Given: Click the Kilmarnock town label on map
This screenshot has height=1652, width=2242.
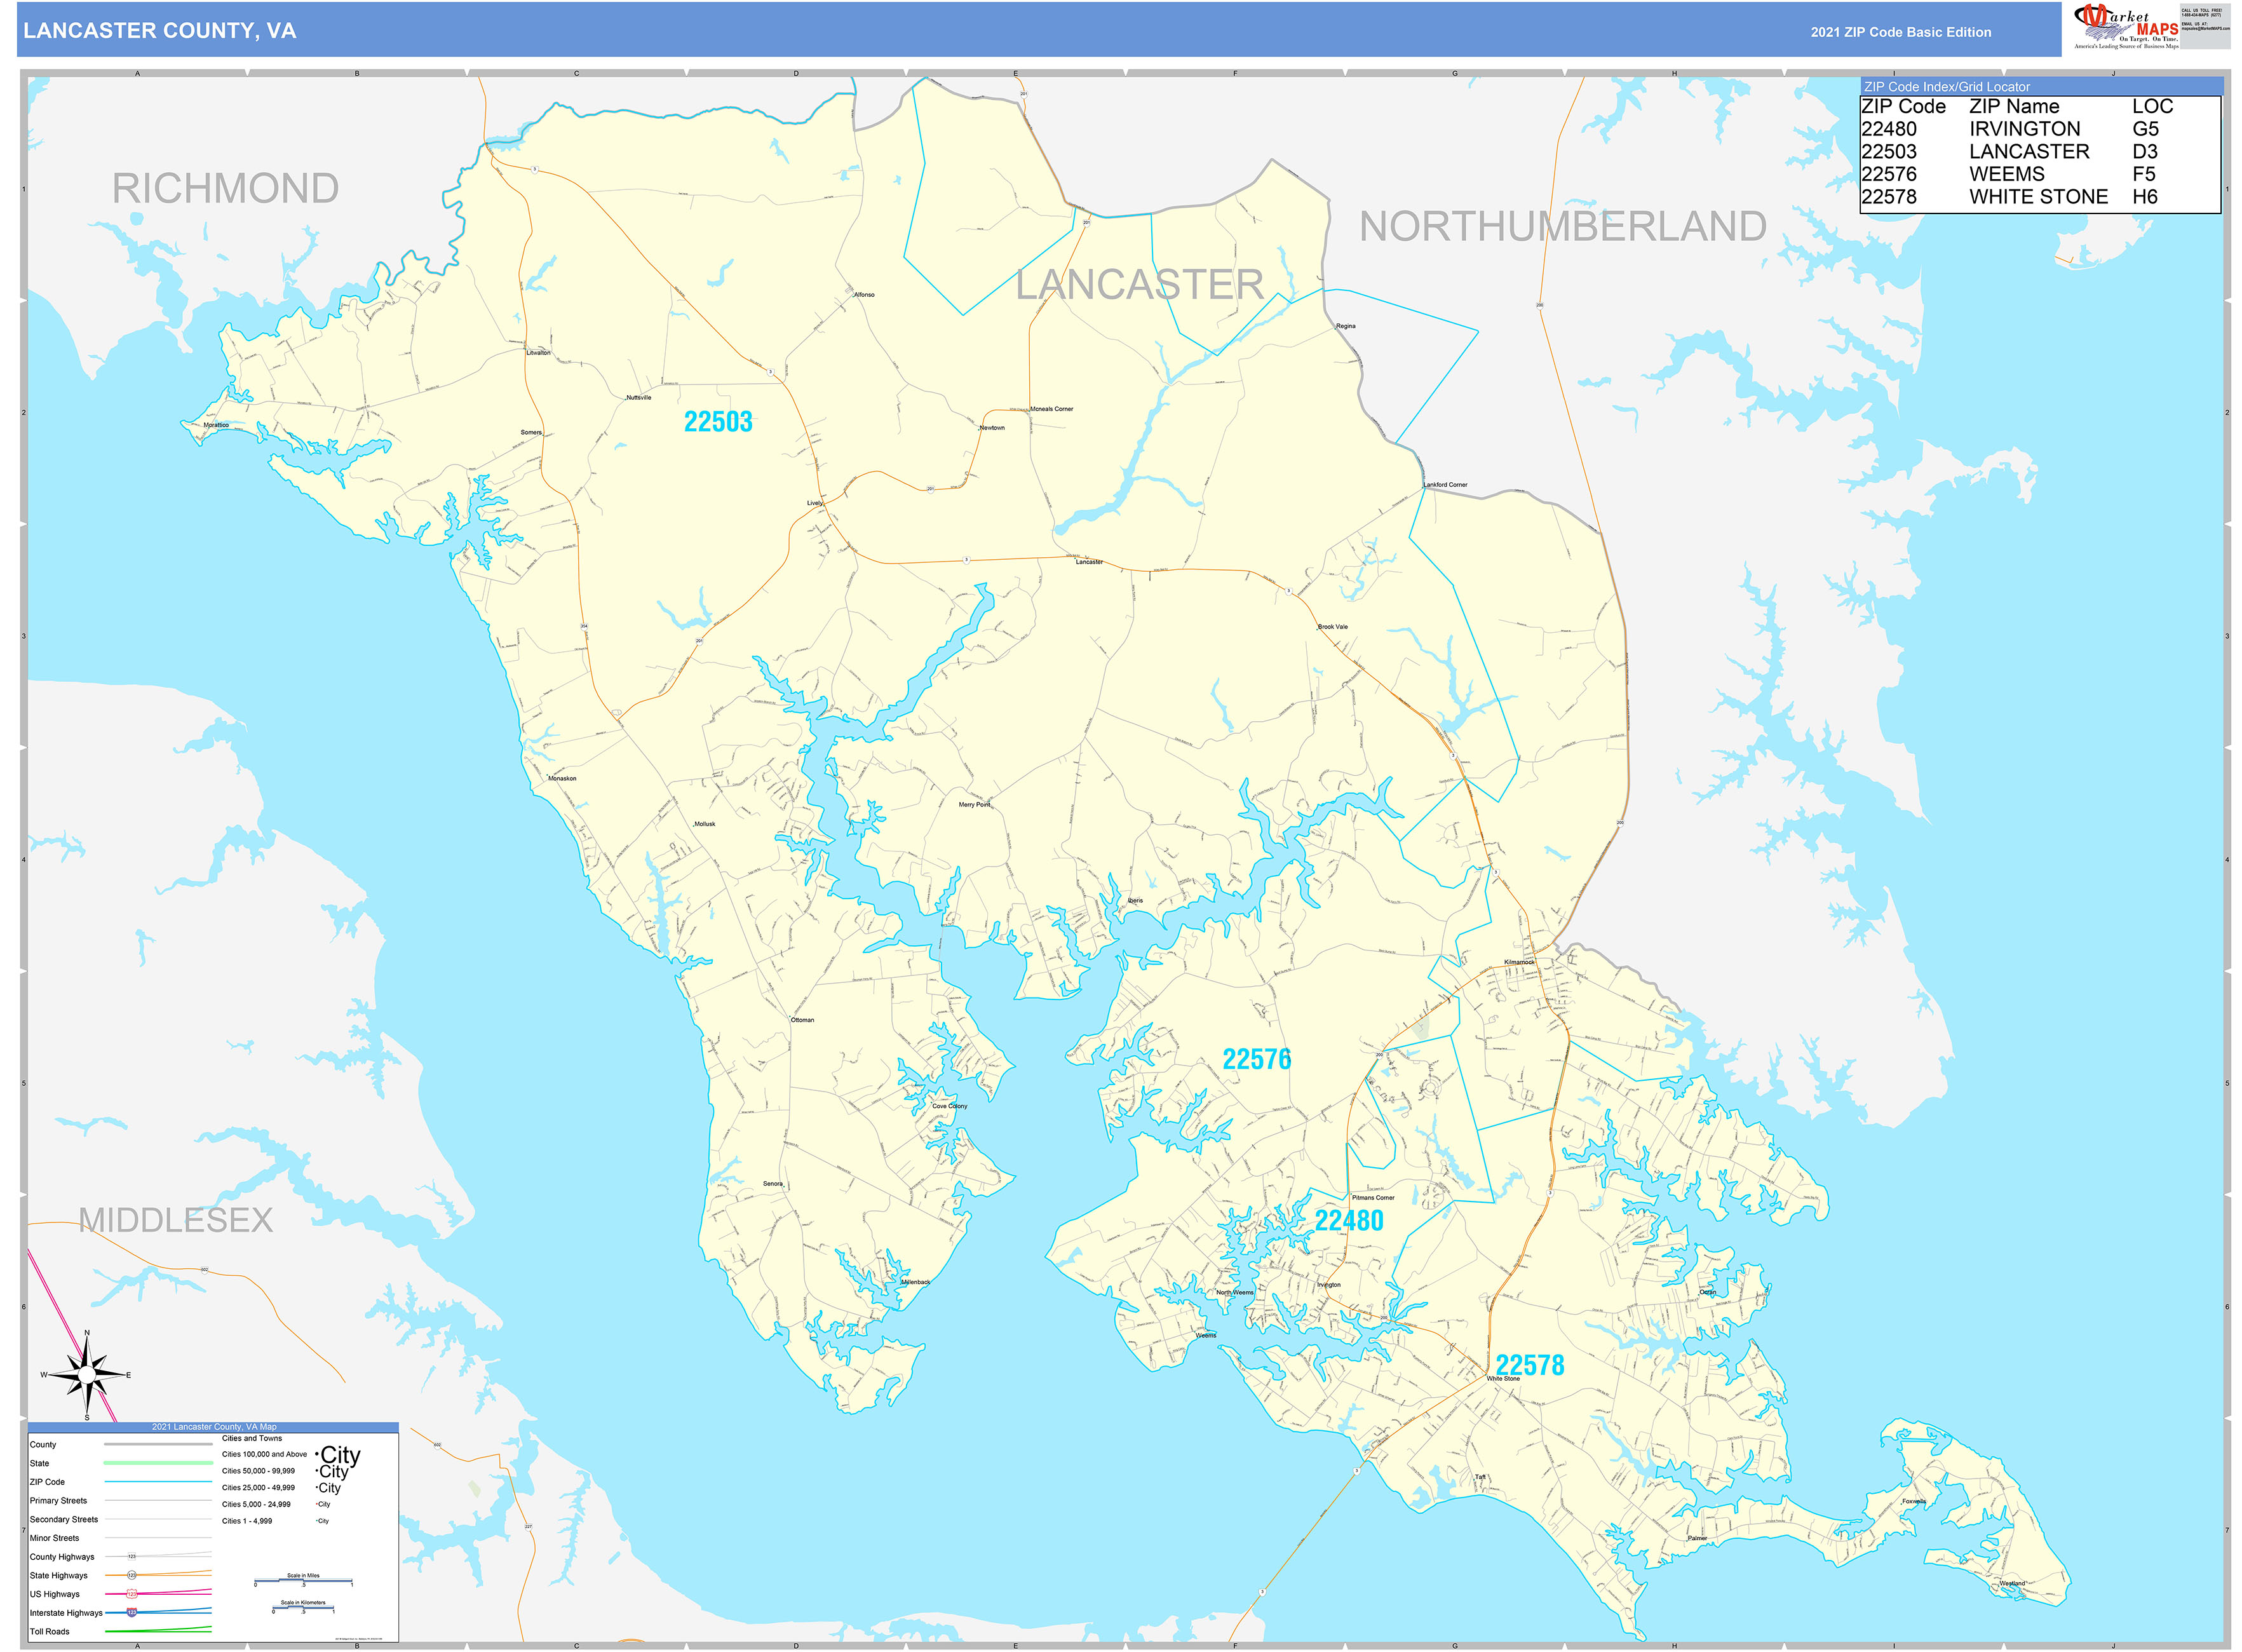Looking at the screenshot, I should (x=1519, y=962).
